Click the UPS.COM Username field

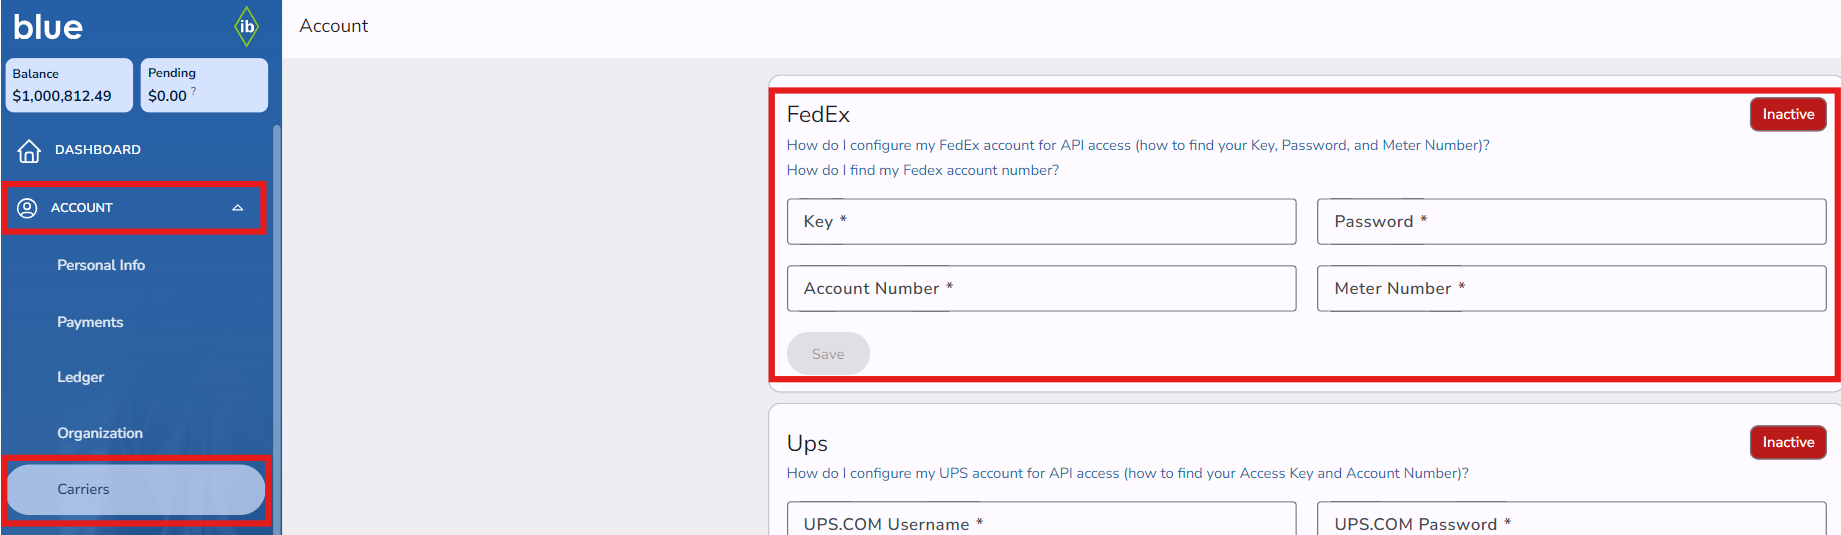(x=1041, y=522)
